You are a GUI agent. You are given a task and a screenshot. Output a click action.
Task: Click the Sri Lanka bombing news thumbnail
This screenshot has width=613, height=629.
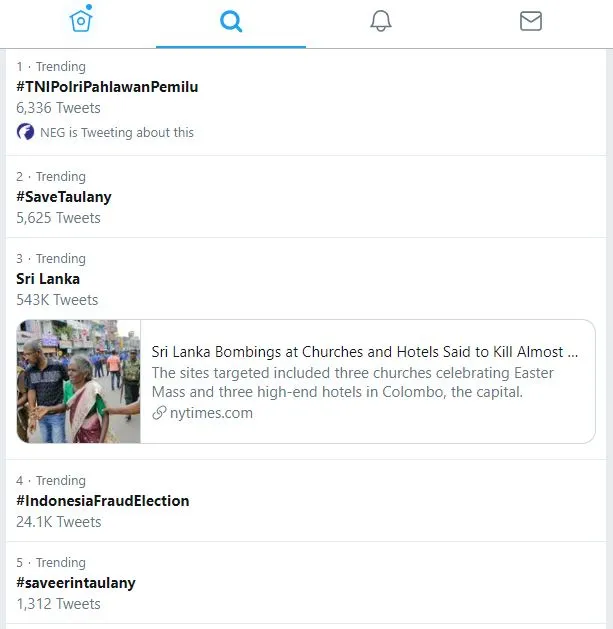coord(79,381)
